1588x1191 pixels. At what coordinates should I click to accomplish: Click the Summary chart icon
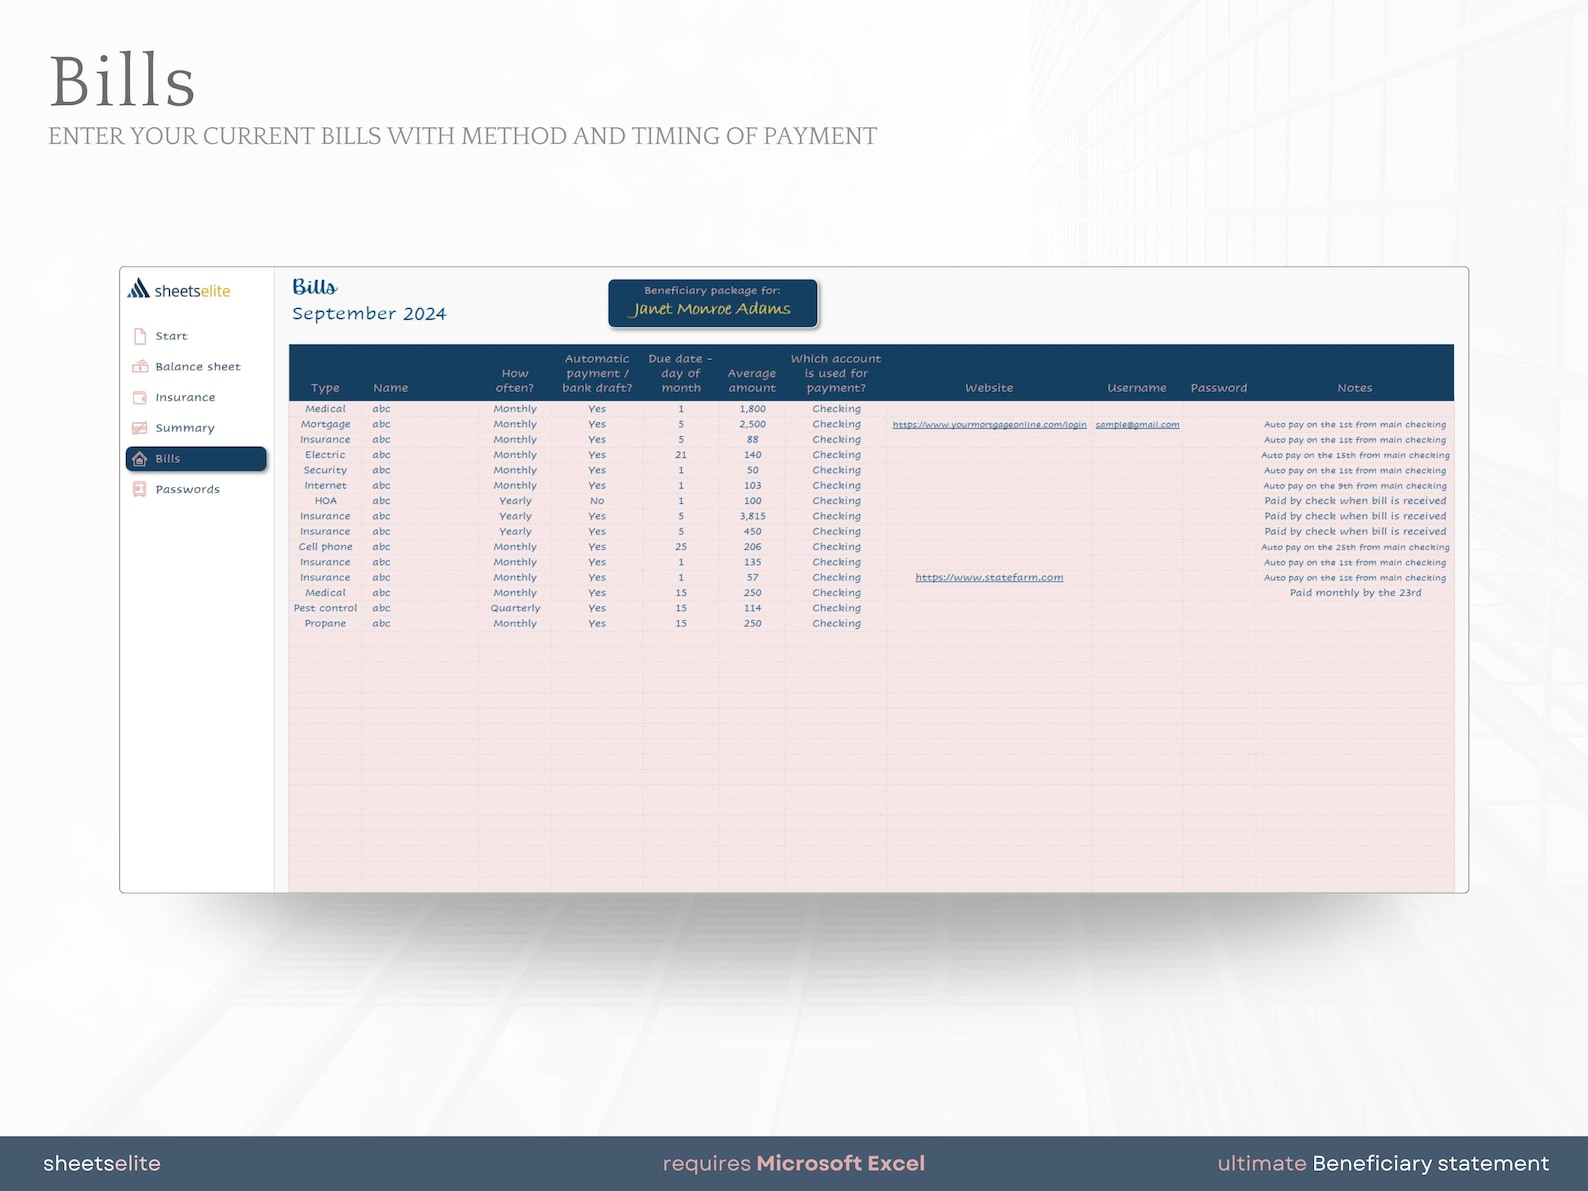(140, 428)
